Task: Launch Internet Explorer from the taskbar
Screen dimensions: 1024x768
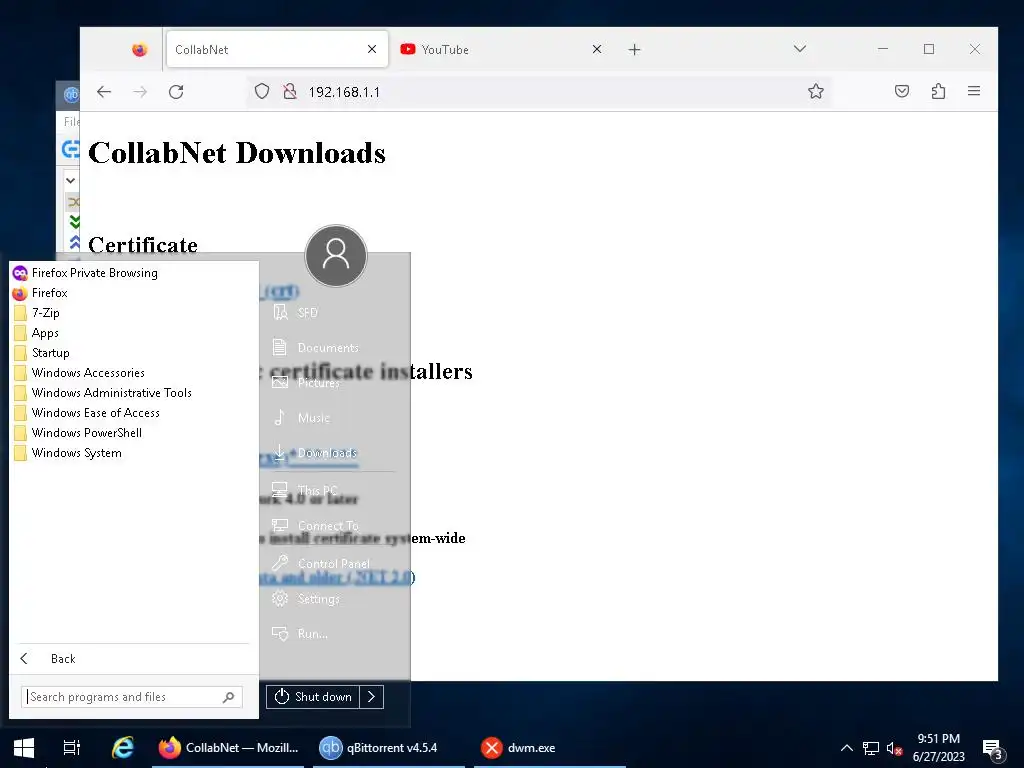Action: pyautogui.click(x=123, y=748)
